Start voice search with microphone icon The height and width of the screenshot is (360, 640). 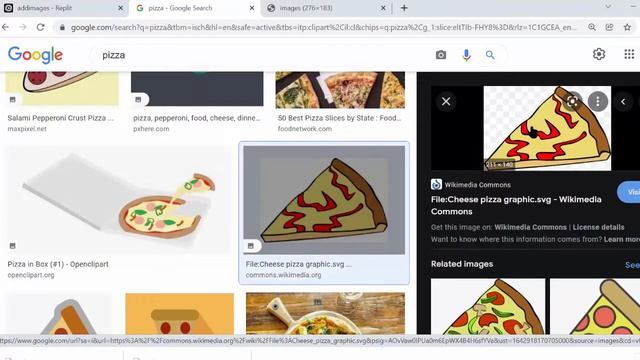466,55
